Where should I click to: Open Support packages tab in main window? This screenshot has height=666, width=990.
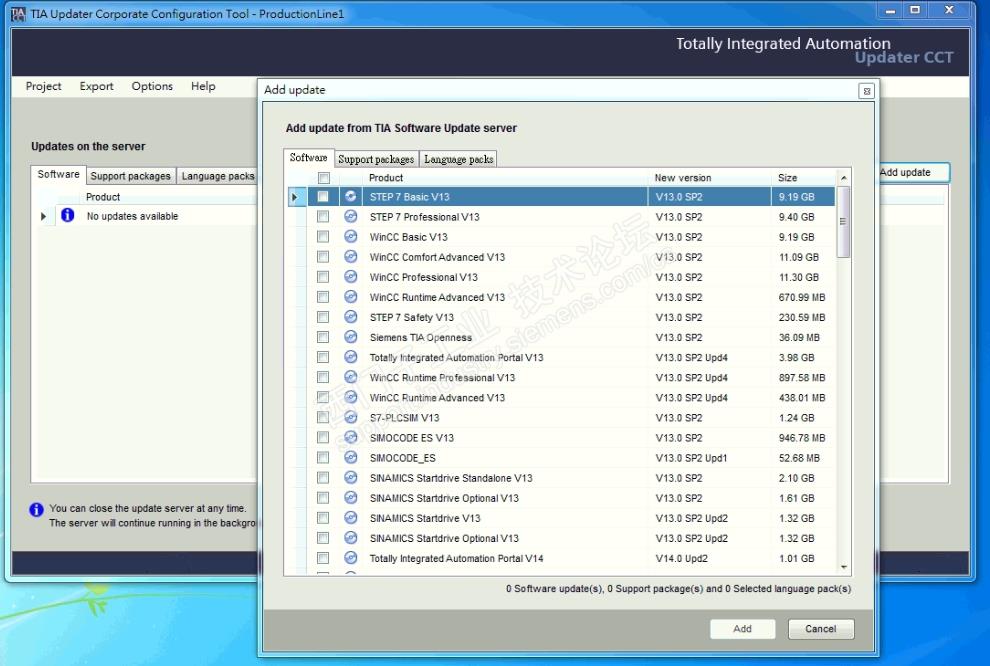[x=130, y=176]
